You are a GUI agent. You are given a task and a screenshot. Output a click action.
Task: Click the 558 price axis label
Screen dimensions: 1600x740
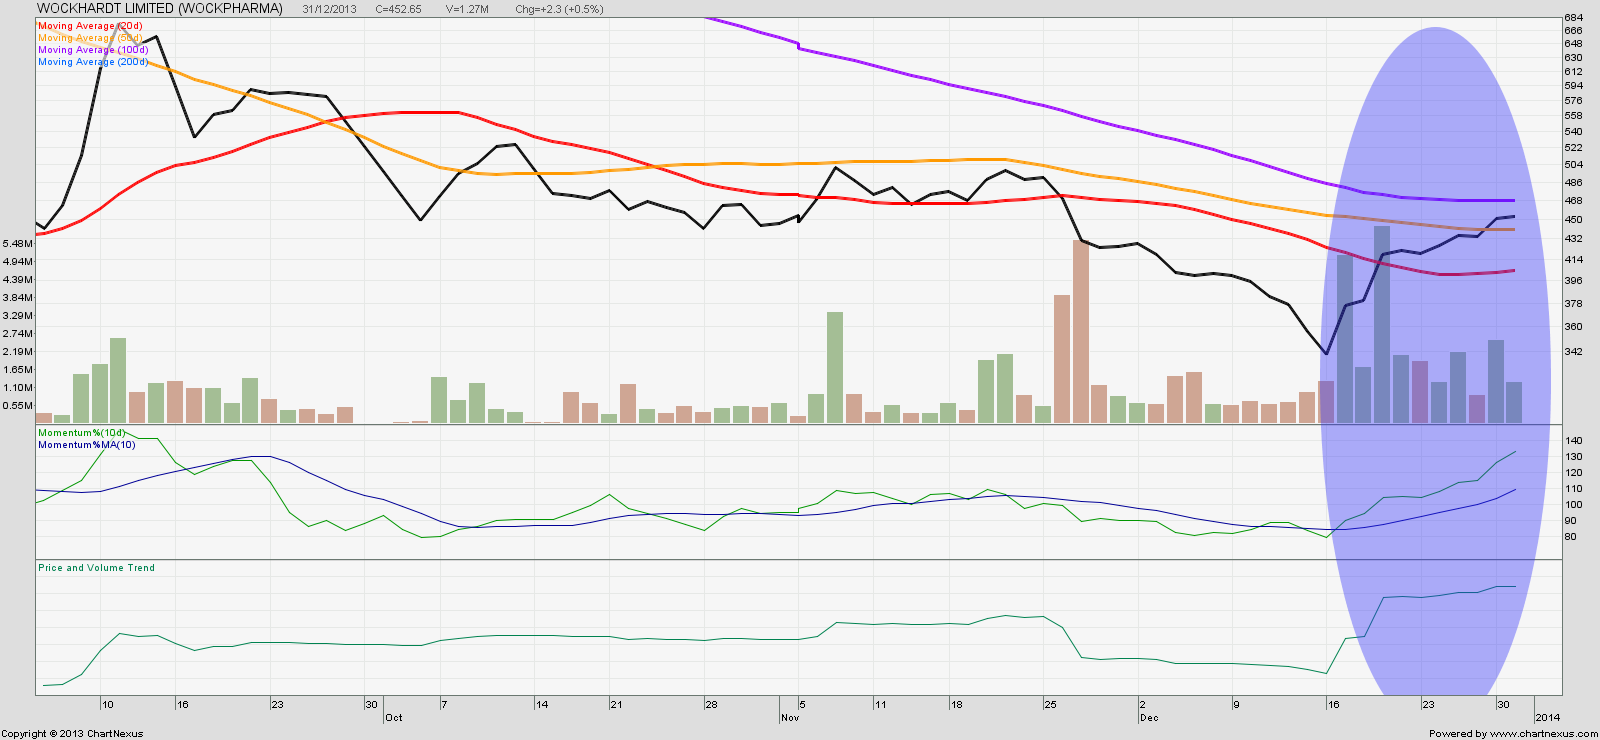(x=1573, y=116)
